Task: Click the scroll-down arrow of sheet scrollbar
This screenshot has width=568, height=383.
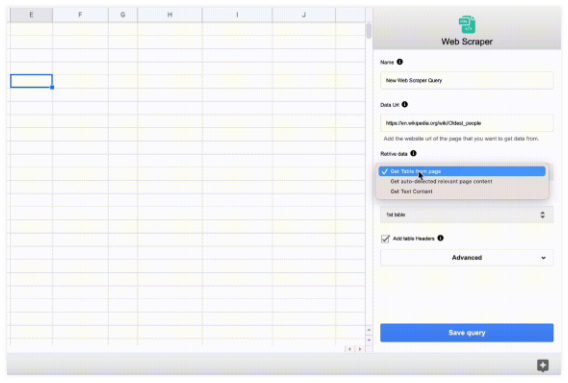Action: [369, 340]
